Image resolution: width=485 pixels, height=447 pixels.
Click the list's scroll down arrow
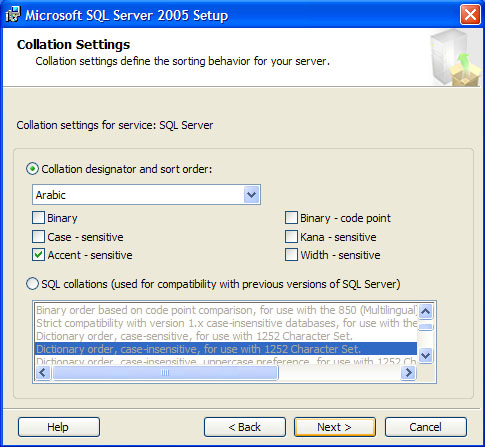point(426,355)
